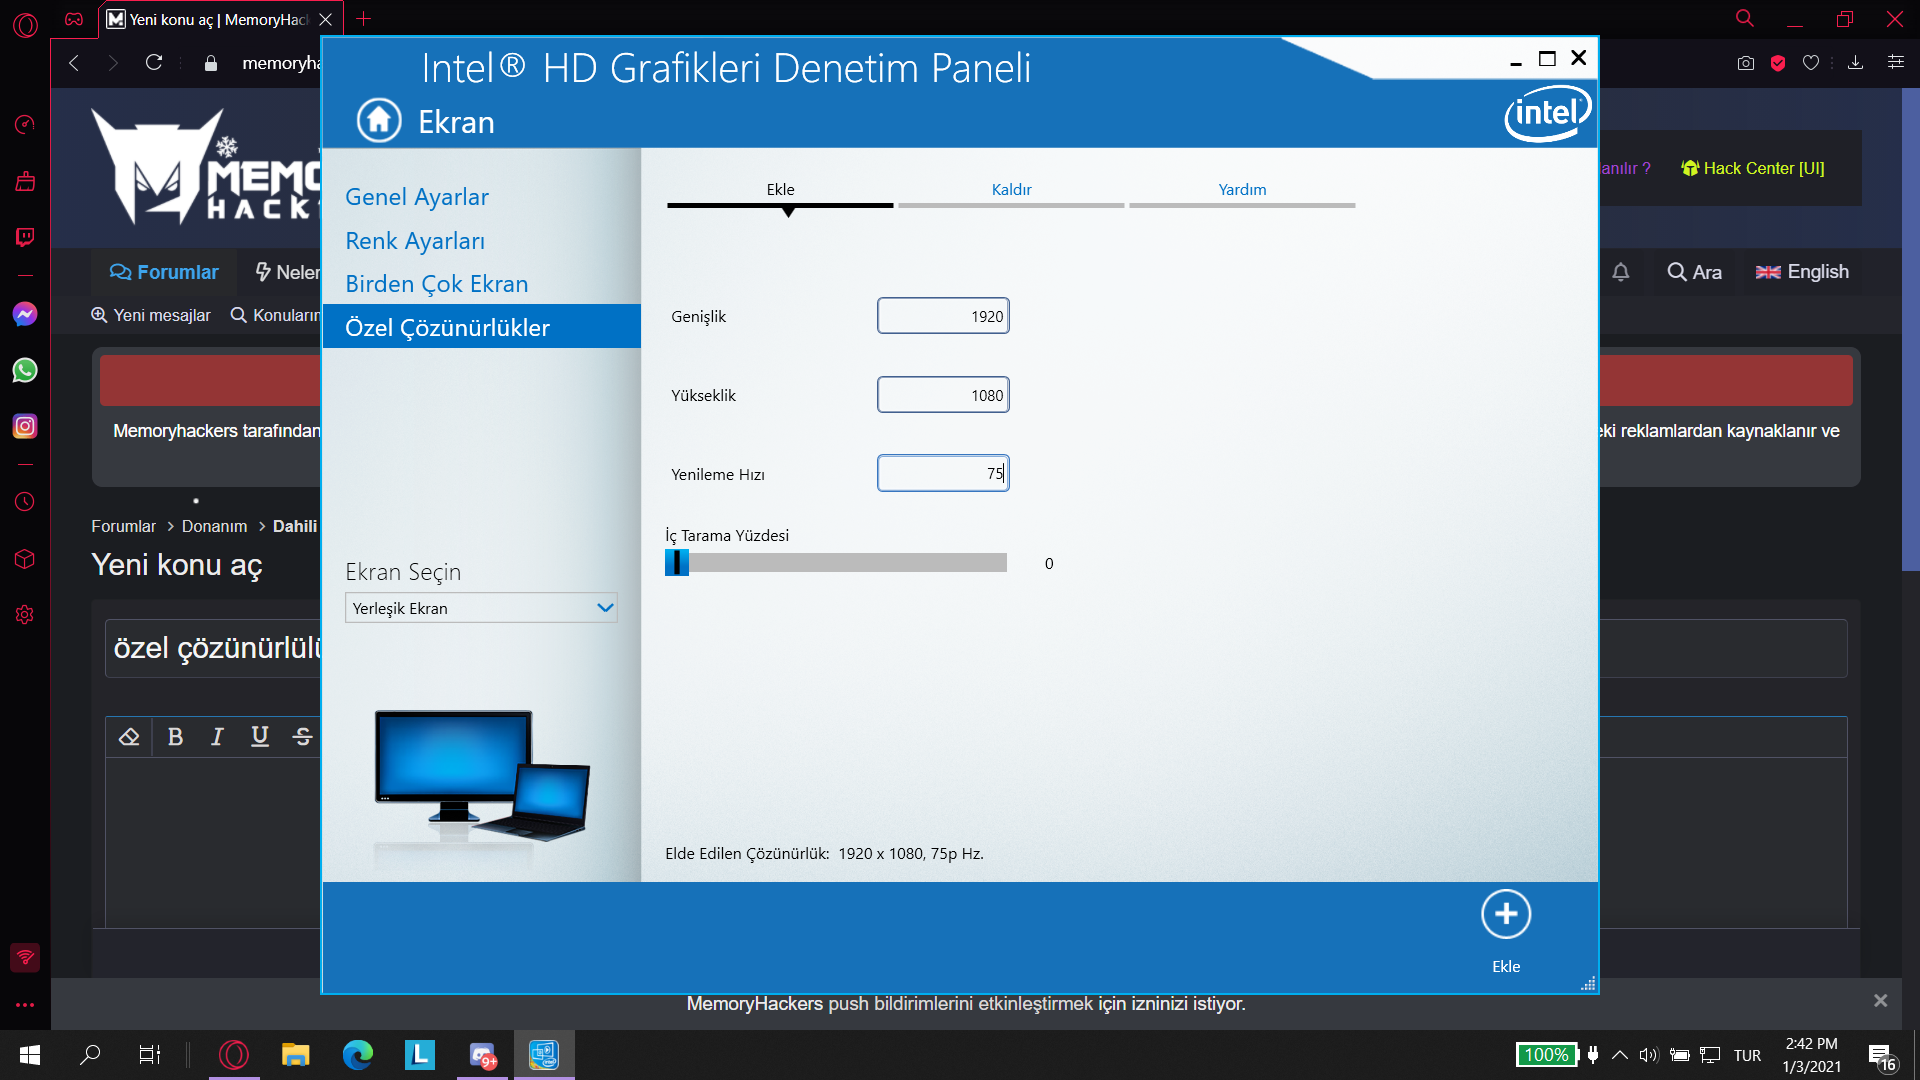Click Forumlar breadcrumb link

[x=123, y=526]
